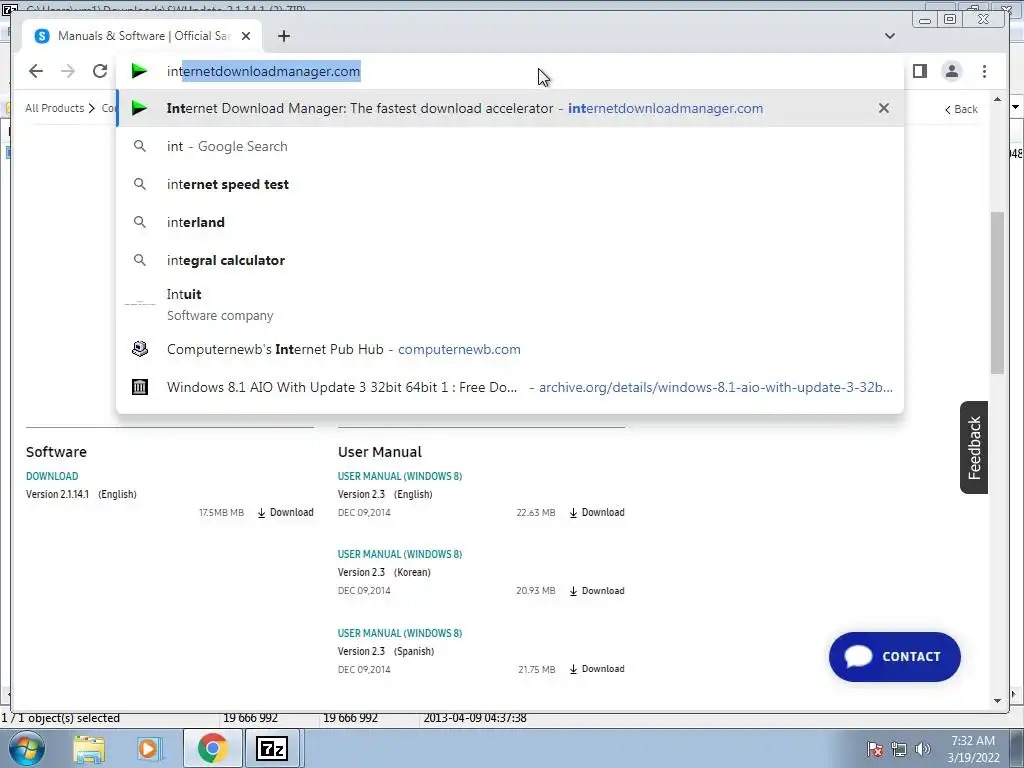Viewport: 1024px width, 768px height.
Task: Remove the Internet Download Manager suggestion
Action: click(884, 108)
